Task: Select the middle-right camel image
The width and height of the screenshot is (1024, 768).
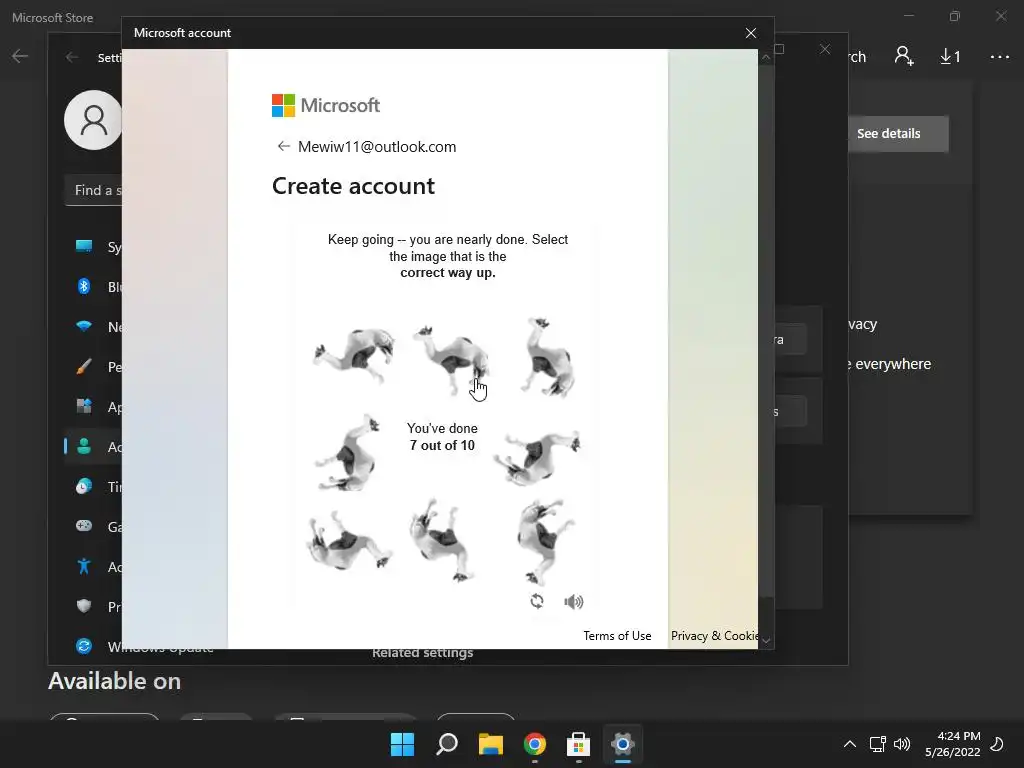Action: 537,456
